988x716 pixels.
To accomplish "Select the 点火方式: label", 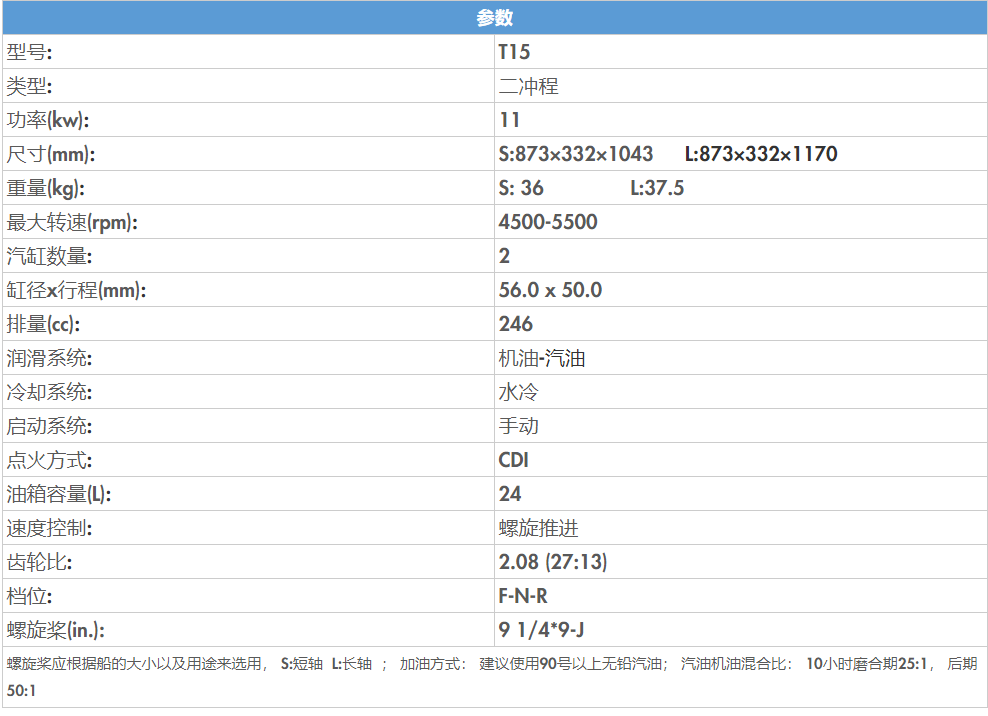I will click(49, 460).
